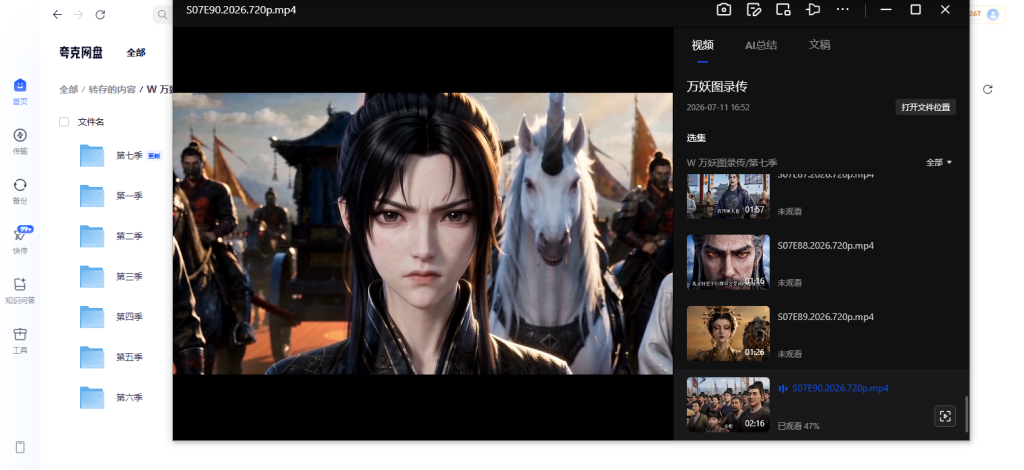Open the 第六季 folder icon
1024x470 pixels.
pyautogui.click(x=92, y=398)
